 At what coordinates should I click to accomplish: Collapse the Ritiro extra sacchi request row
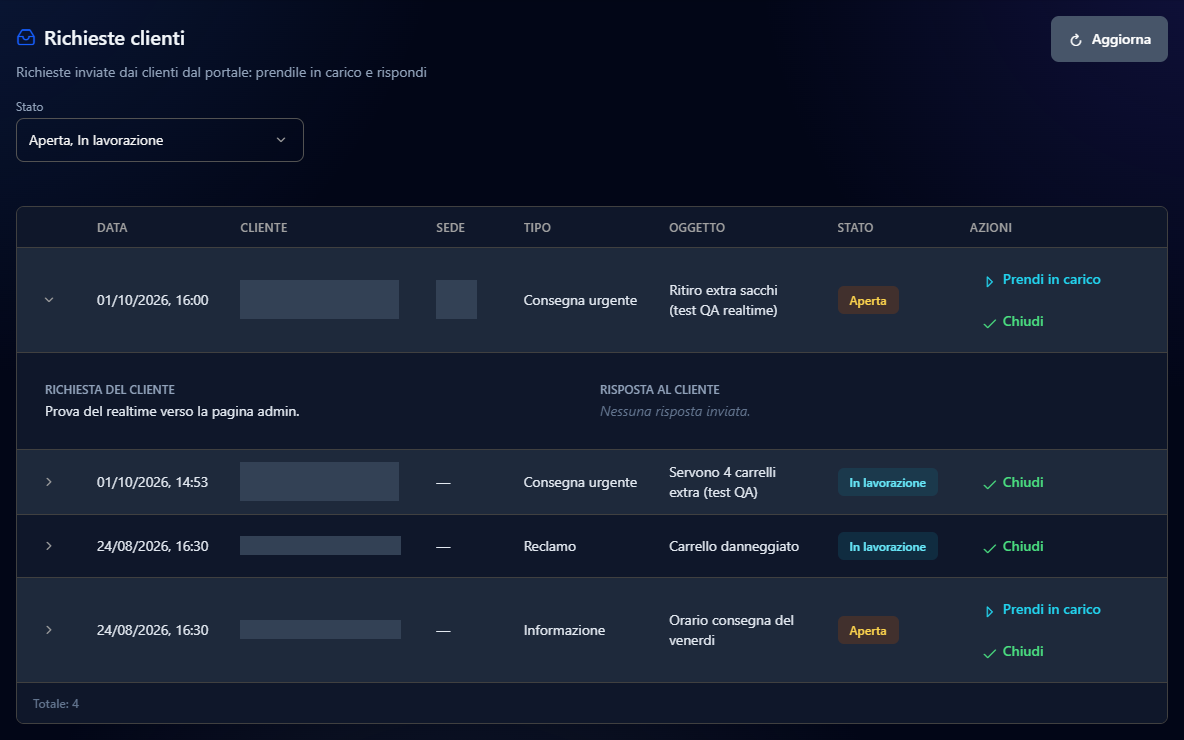[49, 301]
